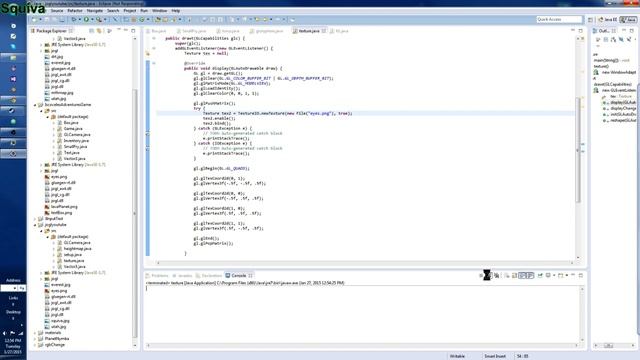Open the Run menu

click(144, 11)
